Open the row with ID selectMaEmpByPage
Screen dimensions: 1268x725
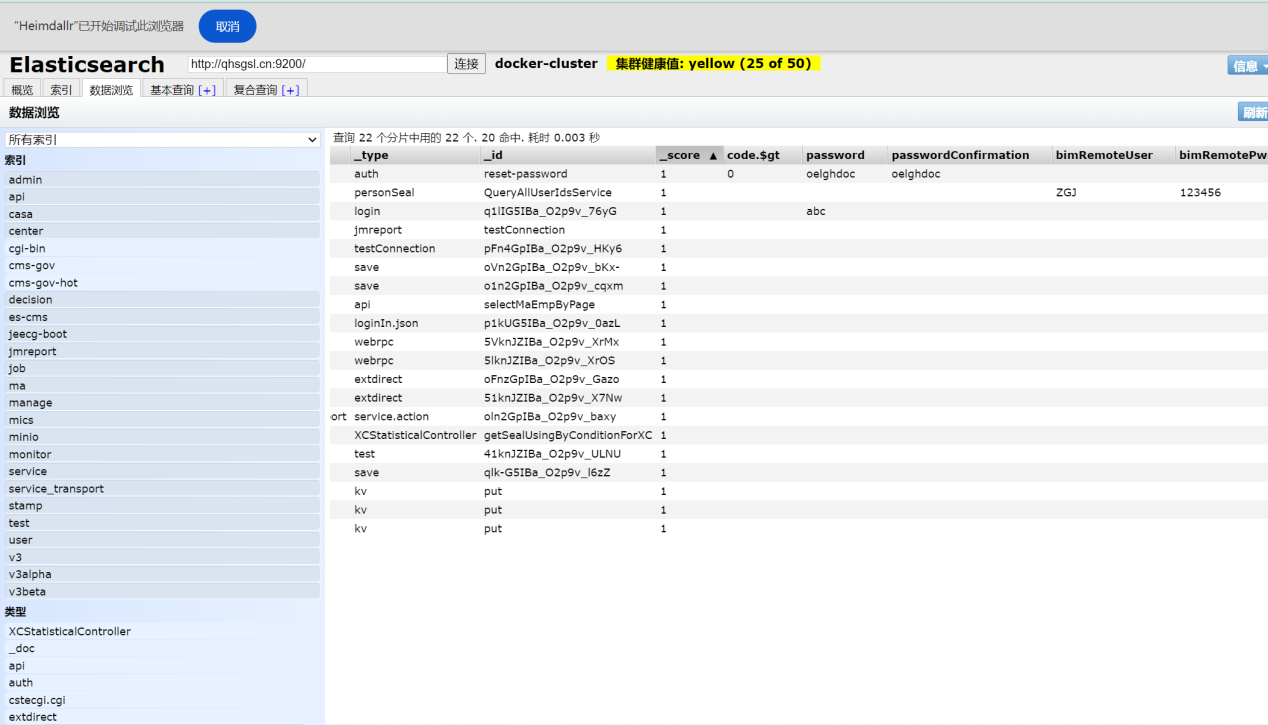799,305
